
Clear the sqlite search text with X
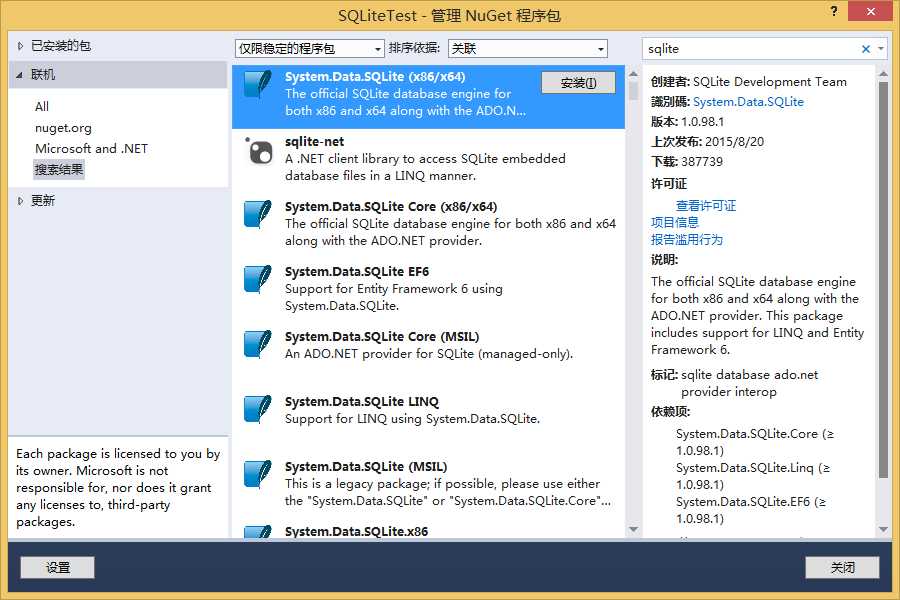pyautogui.click(x=866, y=49)
